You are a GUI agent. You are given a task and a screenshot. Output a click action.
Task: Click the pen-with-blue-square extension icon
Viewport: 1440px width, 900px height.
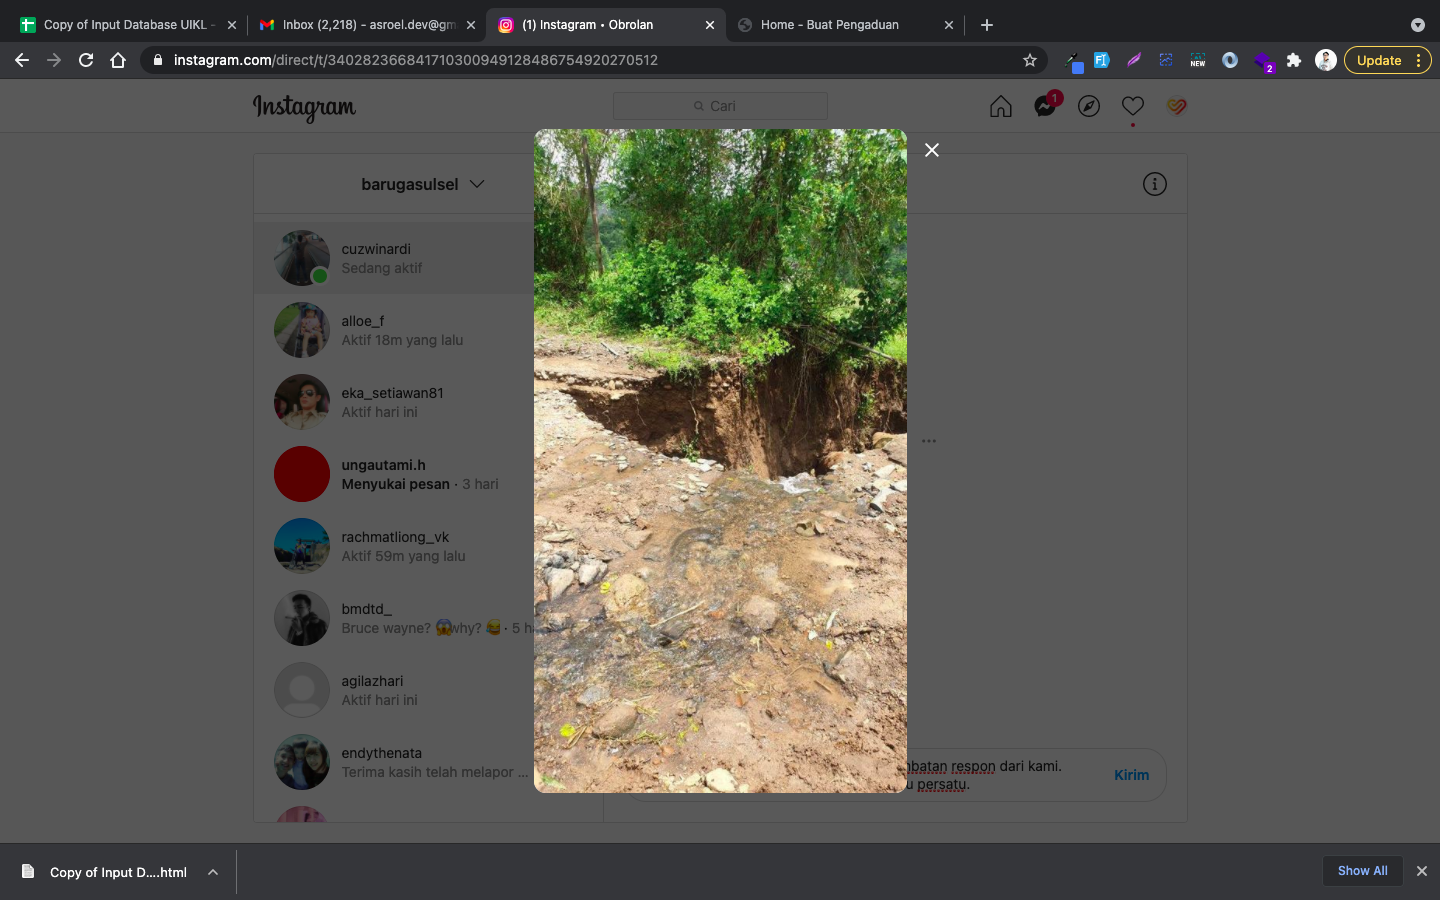click(1073, 62)
